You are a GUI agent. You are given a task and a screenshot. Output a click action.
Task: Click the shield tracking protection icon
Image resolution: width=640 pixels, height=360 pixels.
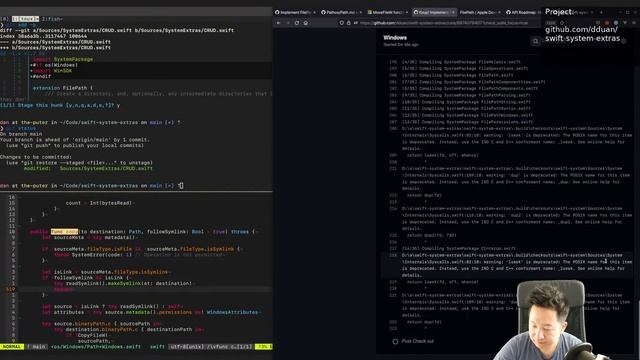point(342,23)
